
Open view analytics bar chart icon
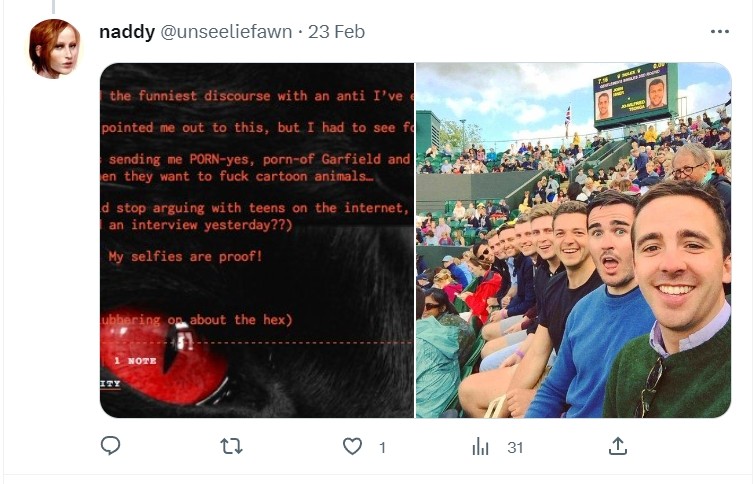click(481, 446)
